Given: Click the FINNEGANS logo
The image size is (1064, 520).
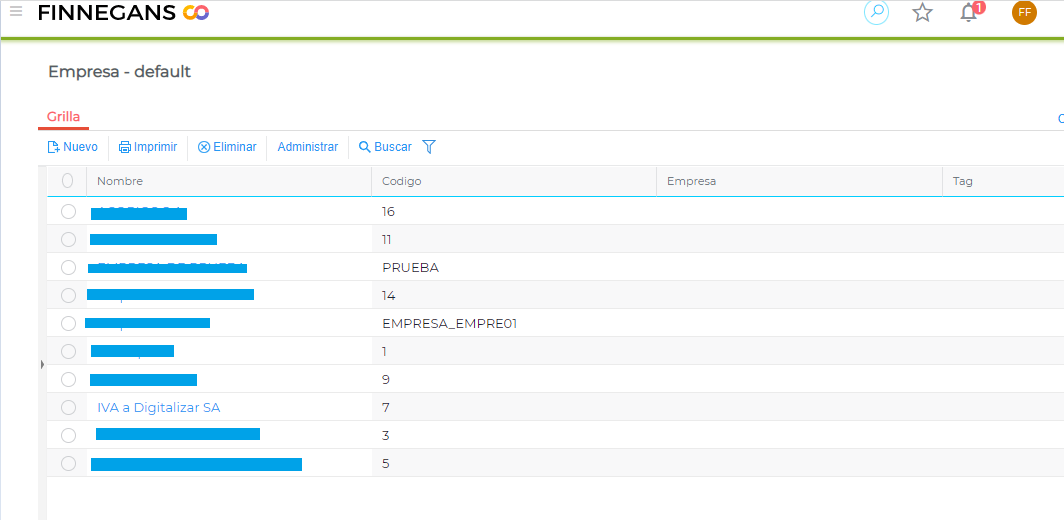Looking at the screenshot, I should (x=124, y=12).
